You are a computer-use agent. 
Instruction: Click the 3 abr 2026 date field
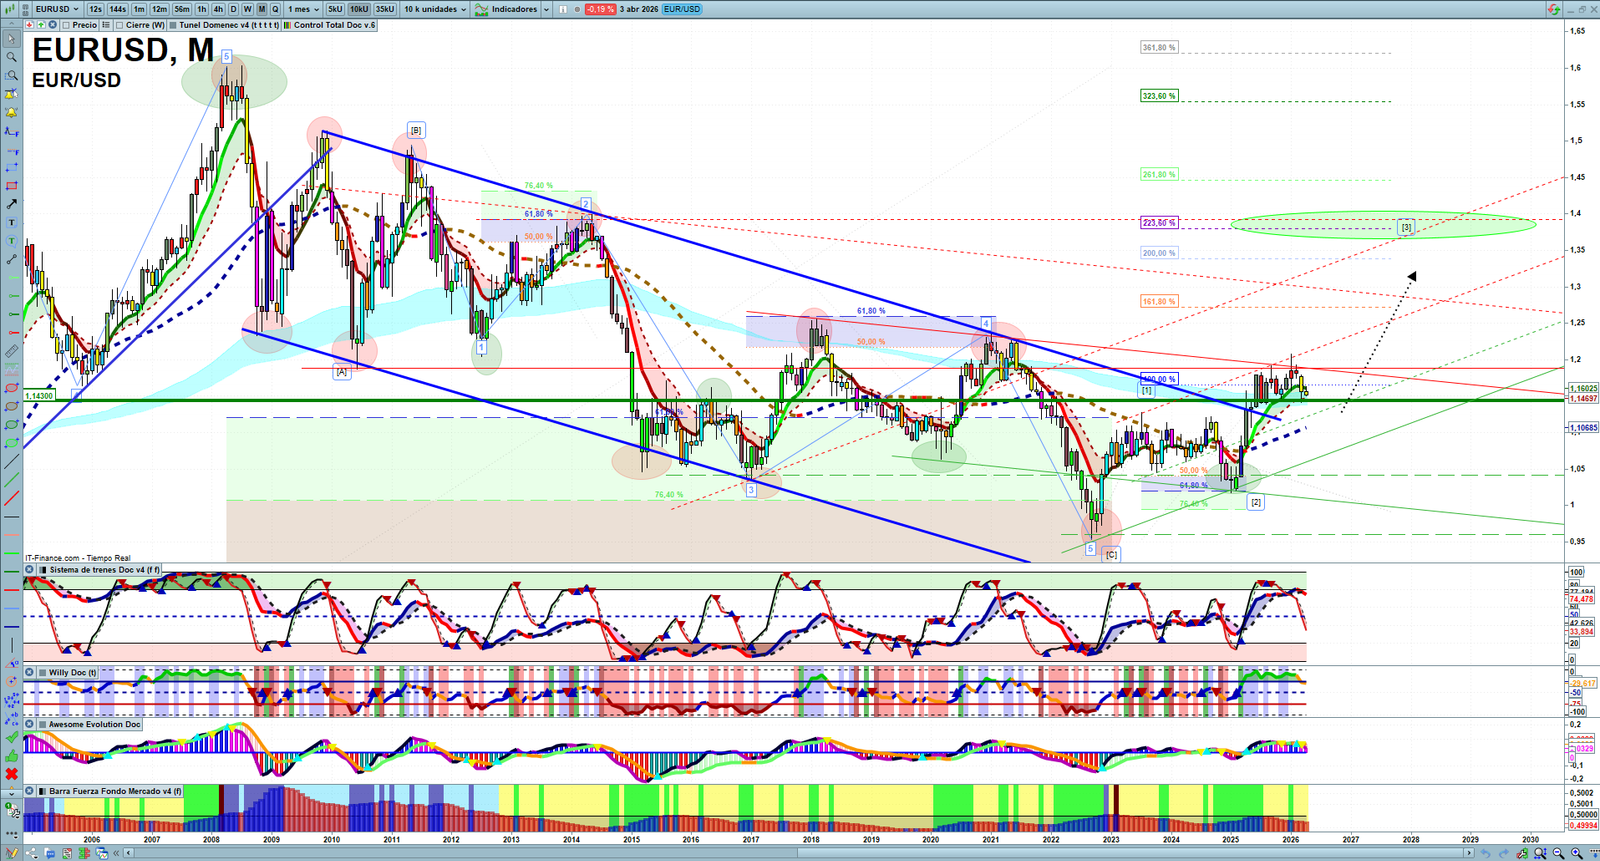coord(639,9)
